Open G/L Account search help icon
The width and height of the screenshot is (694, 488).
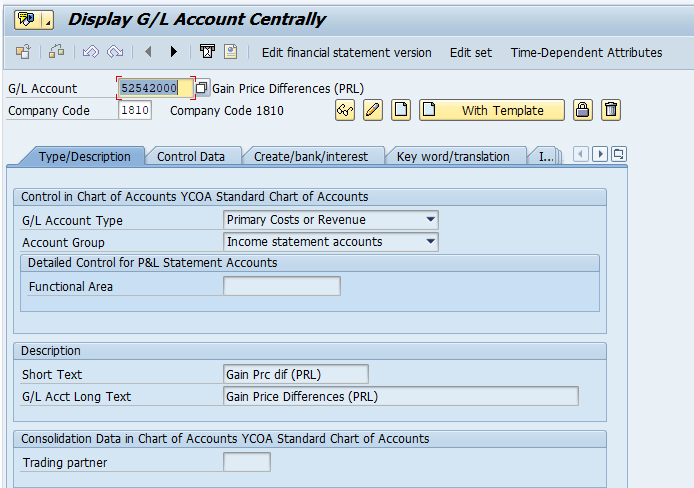click(202, 88)
